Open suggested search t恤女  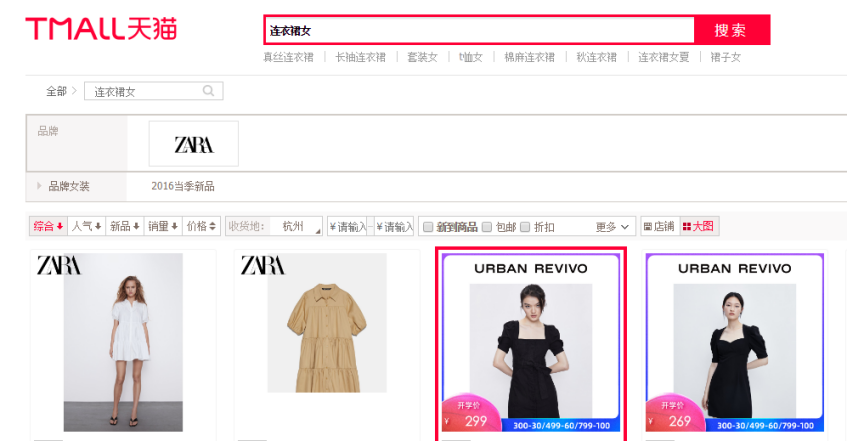[471, 57]
